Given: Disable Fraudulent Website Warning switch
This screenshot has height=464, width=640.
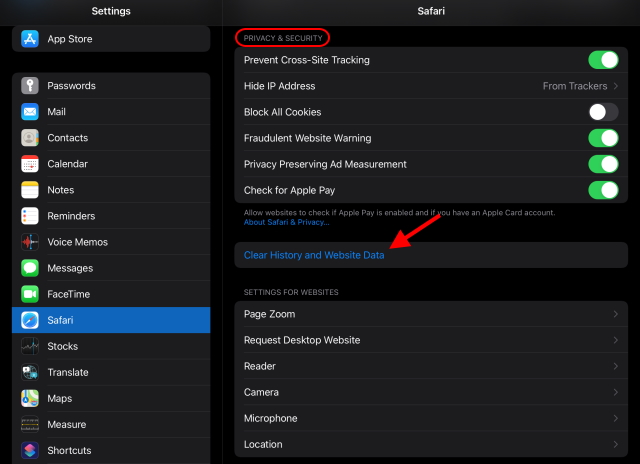Looking at the screenshot, I should coord(603,138).
